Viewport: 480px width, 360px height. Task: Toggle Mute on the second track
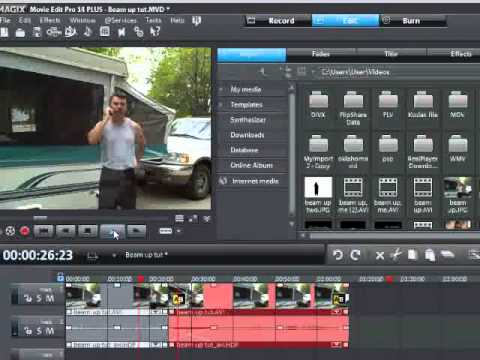click(50, 331)
